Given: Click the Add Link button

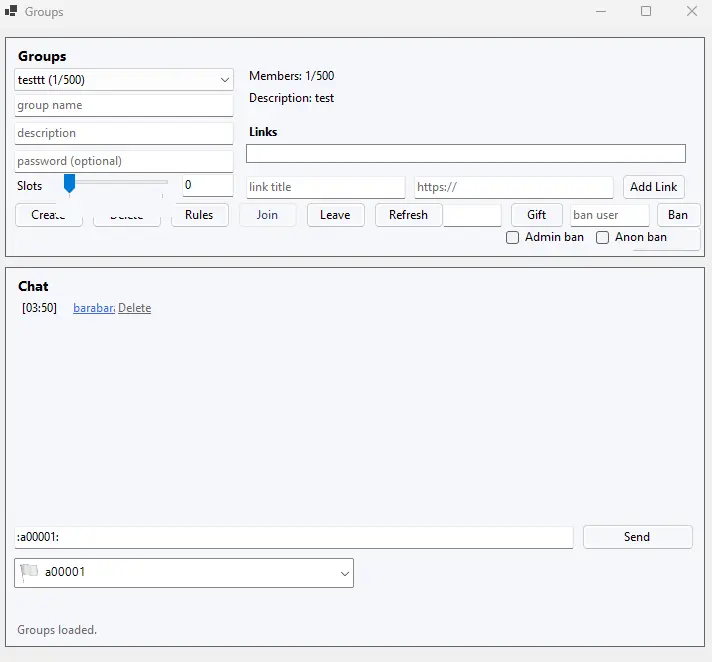Looking at the screenshot, I should 654,187.
